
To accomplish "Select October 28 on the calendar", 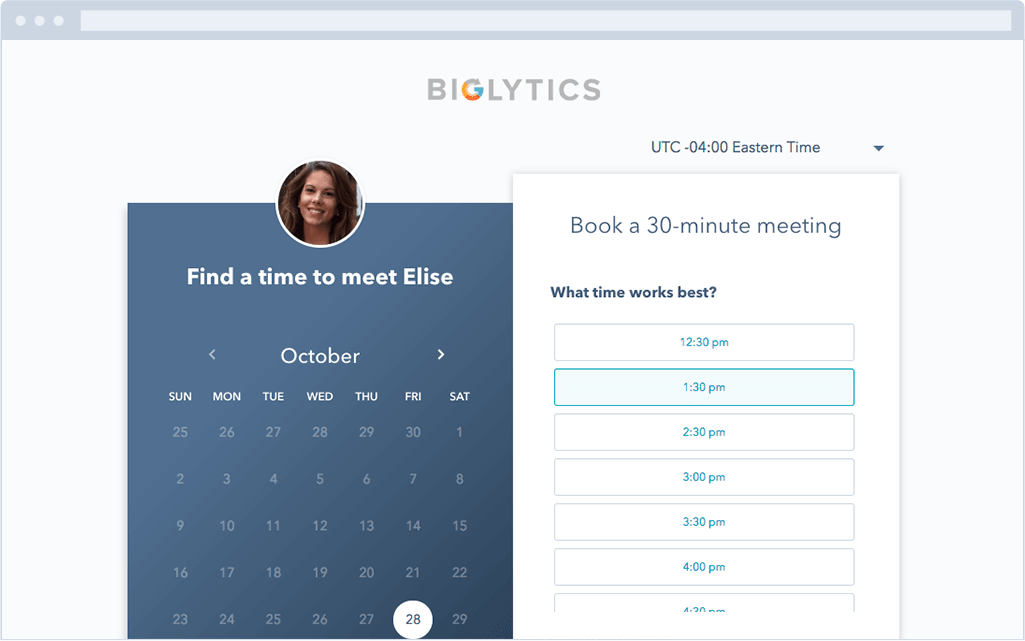I will tap(413, 619).
